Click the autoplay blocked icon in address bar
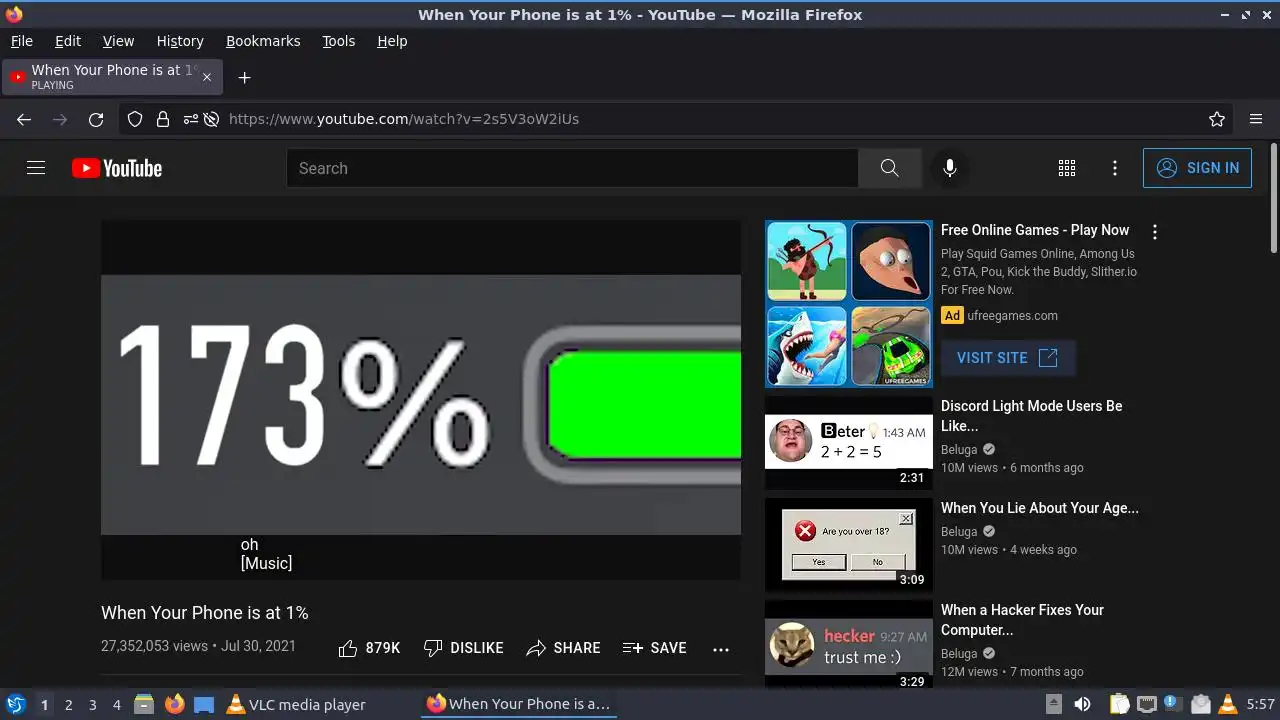This screenshot has width=1280, height=720. 211,119
